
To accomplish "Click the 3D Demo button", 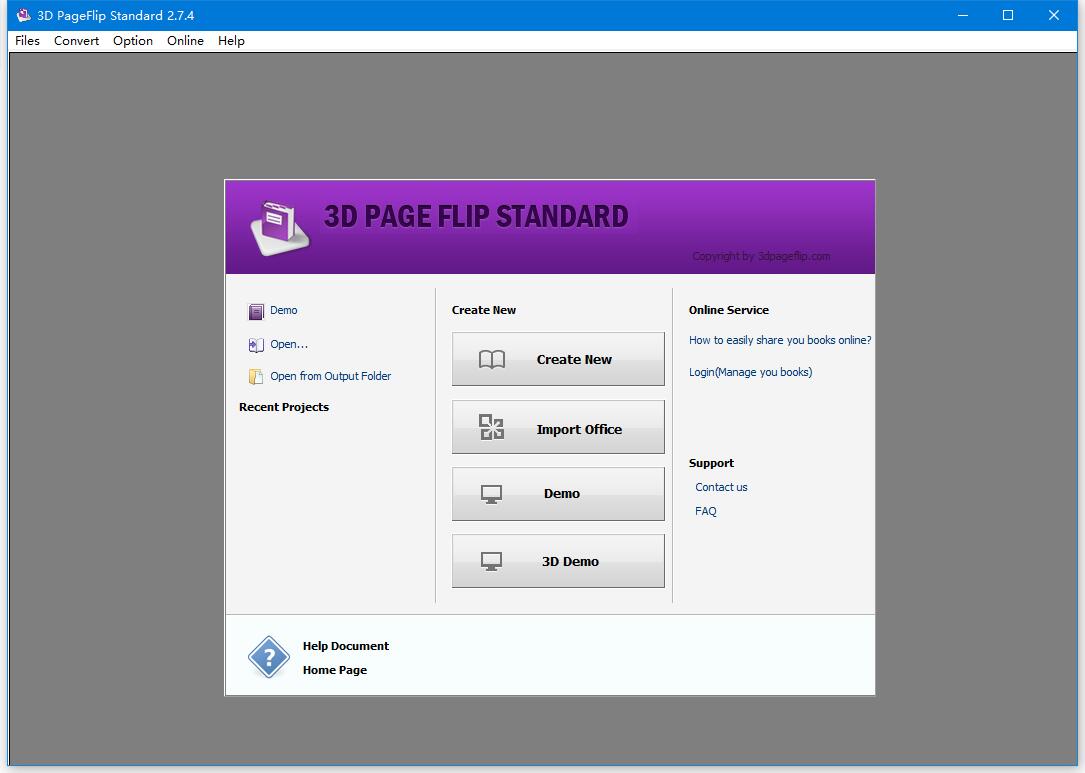I will [x=558, y=561].
